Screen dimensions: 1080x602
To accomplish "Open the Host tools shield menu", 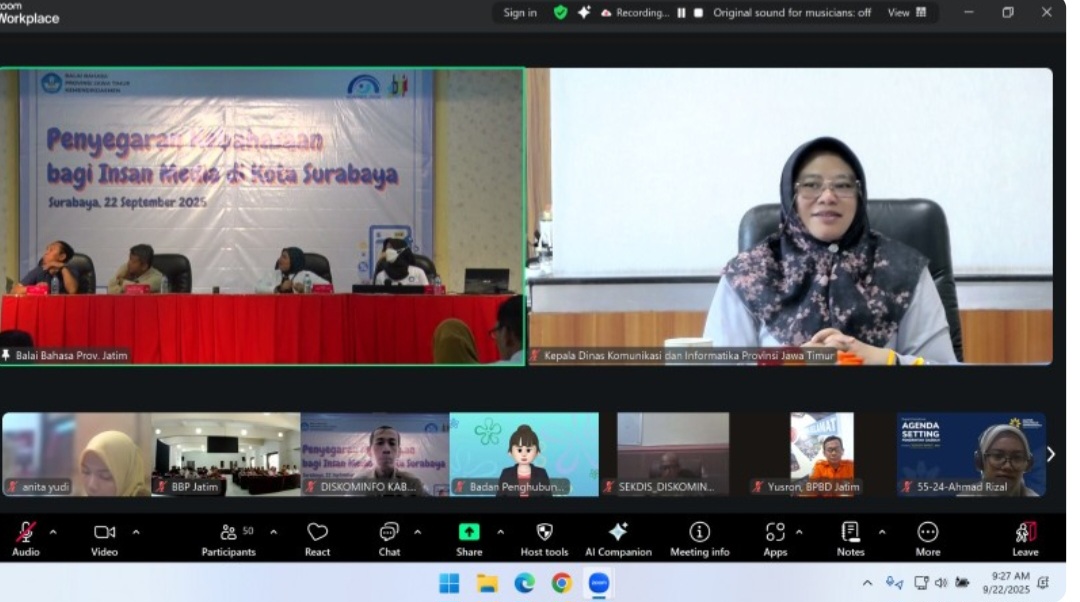I will [544, 539].
